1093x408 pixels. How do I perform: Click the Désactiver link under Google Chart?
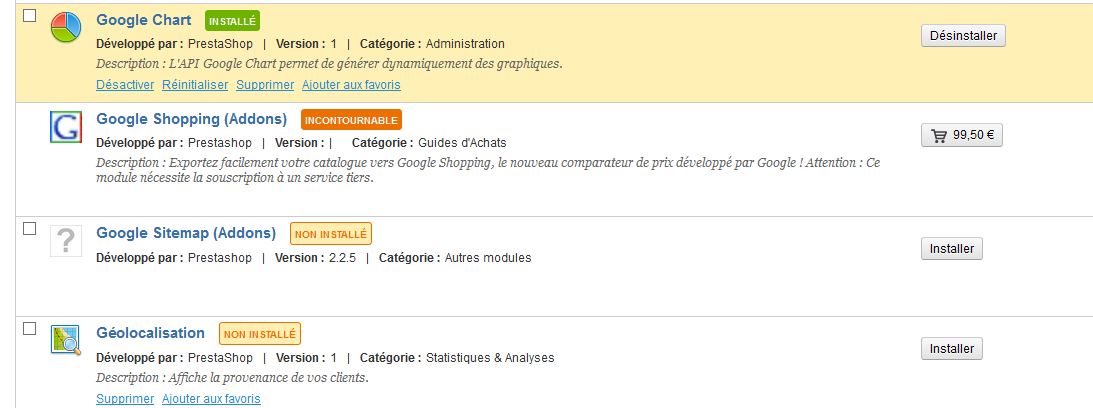click(x=125, y=85)
